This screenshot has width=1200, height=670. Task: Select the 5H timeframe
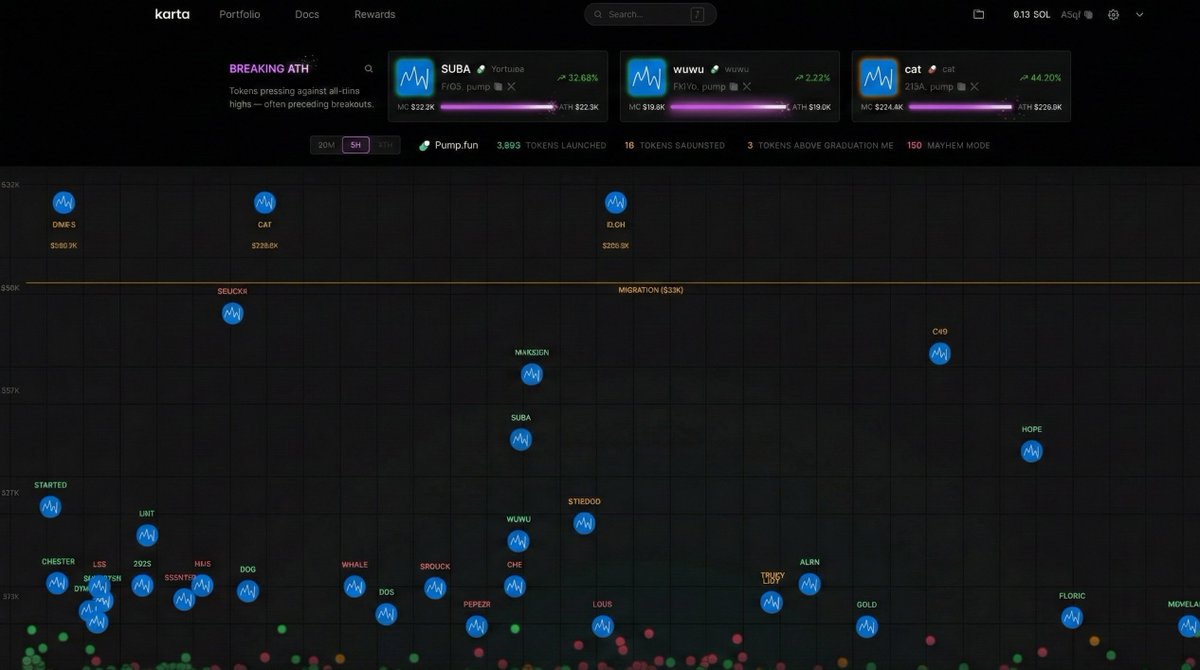(x=356, y=145)
